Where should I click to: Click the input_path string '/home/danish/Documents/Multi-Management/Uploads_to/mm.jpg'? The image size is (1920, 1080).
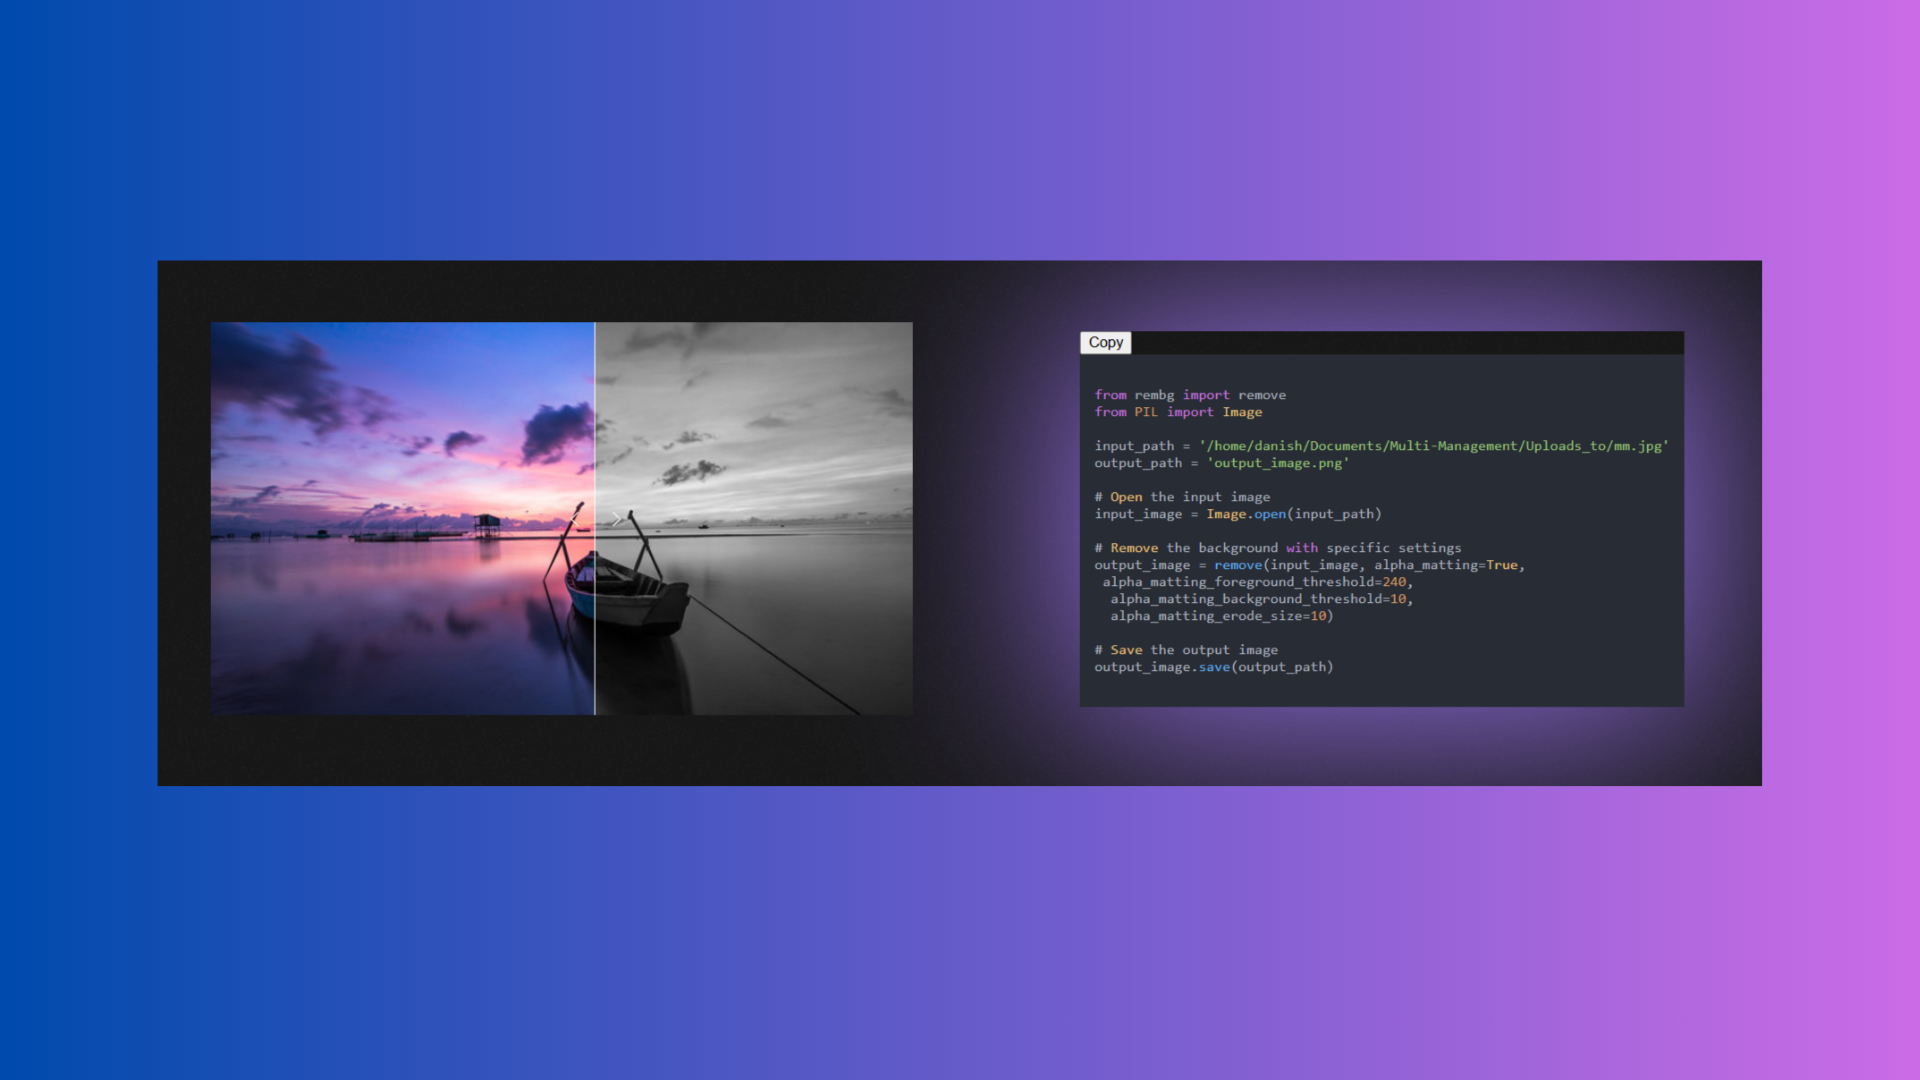pos(1433,446)
